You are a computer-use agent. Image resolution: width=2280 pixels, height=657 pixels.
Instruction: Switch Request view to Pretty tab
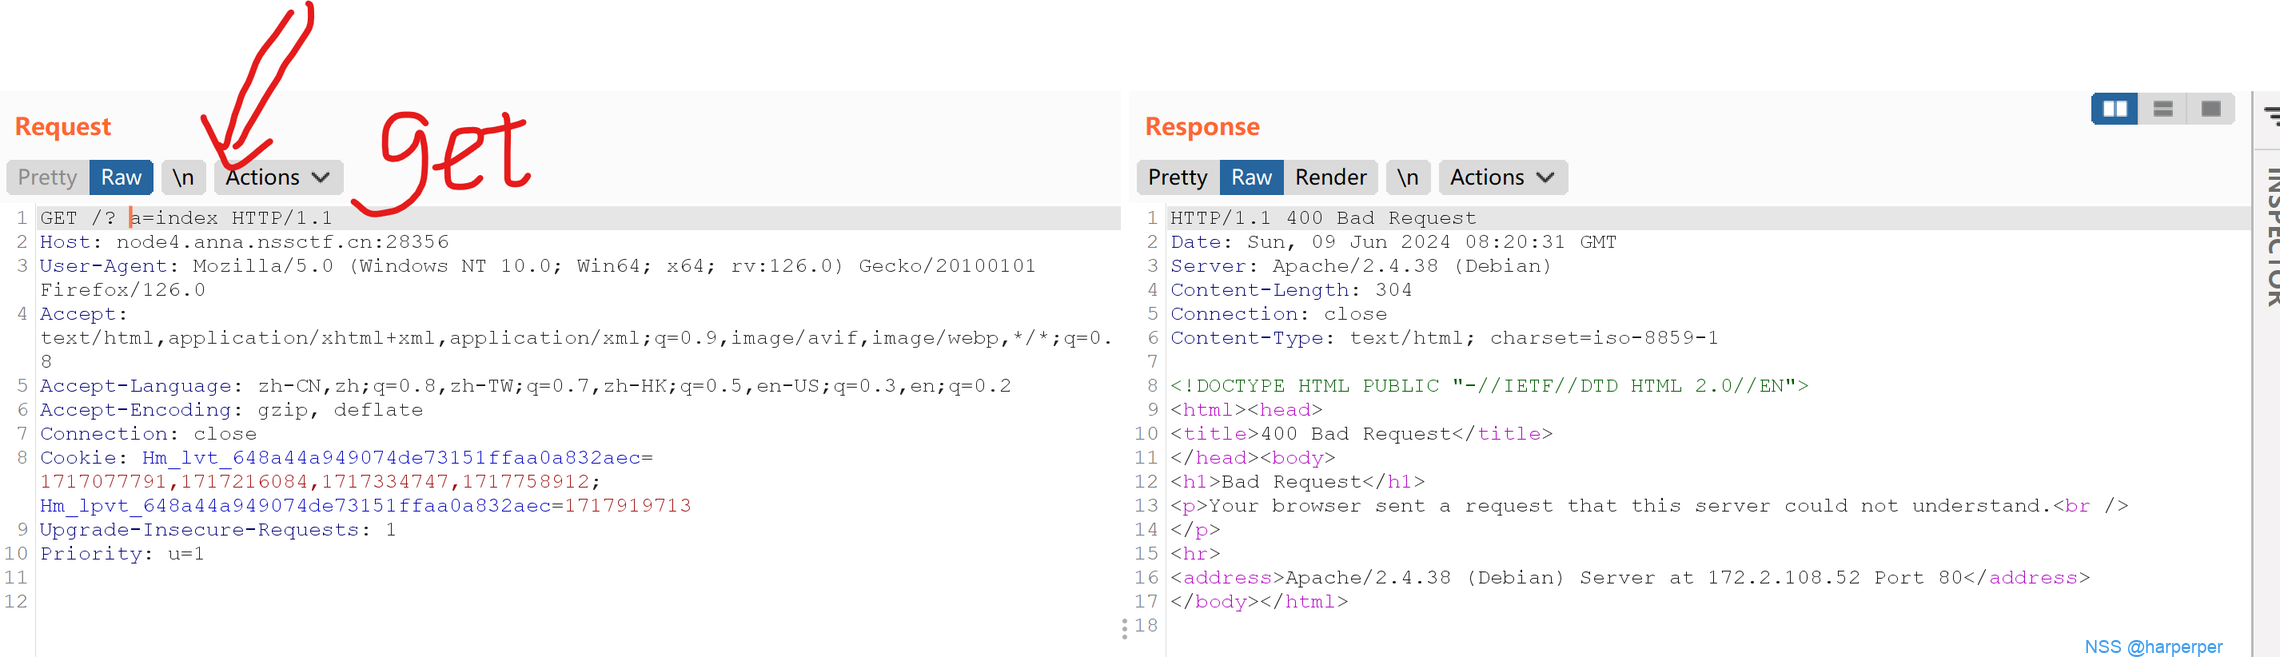(x=47, y=177)
